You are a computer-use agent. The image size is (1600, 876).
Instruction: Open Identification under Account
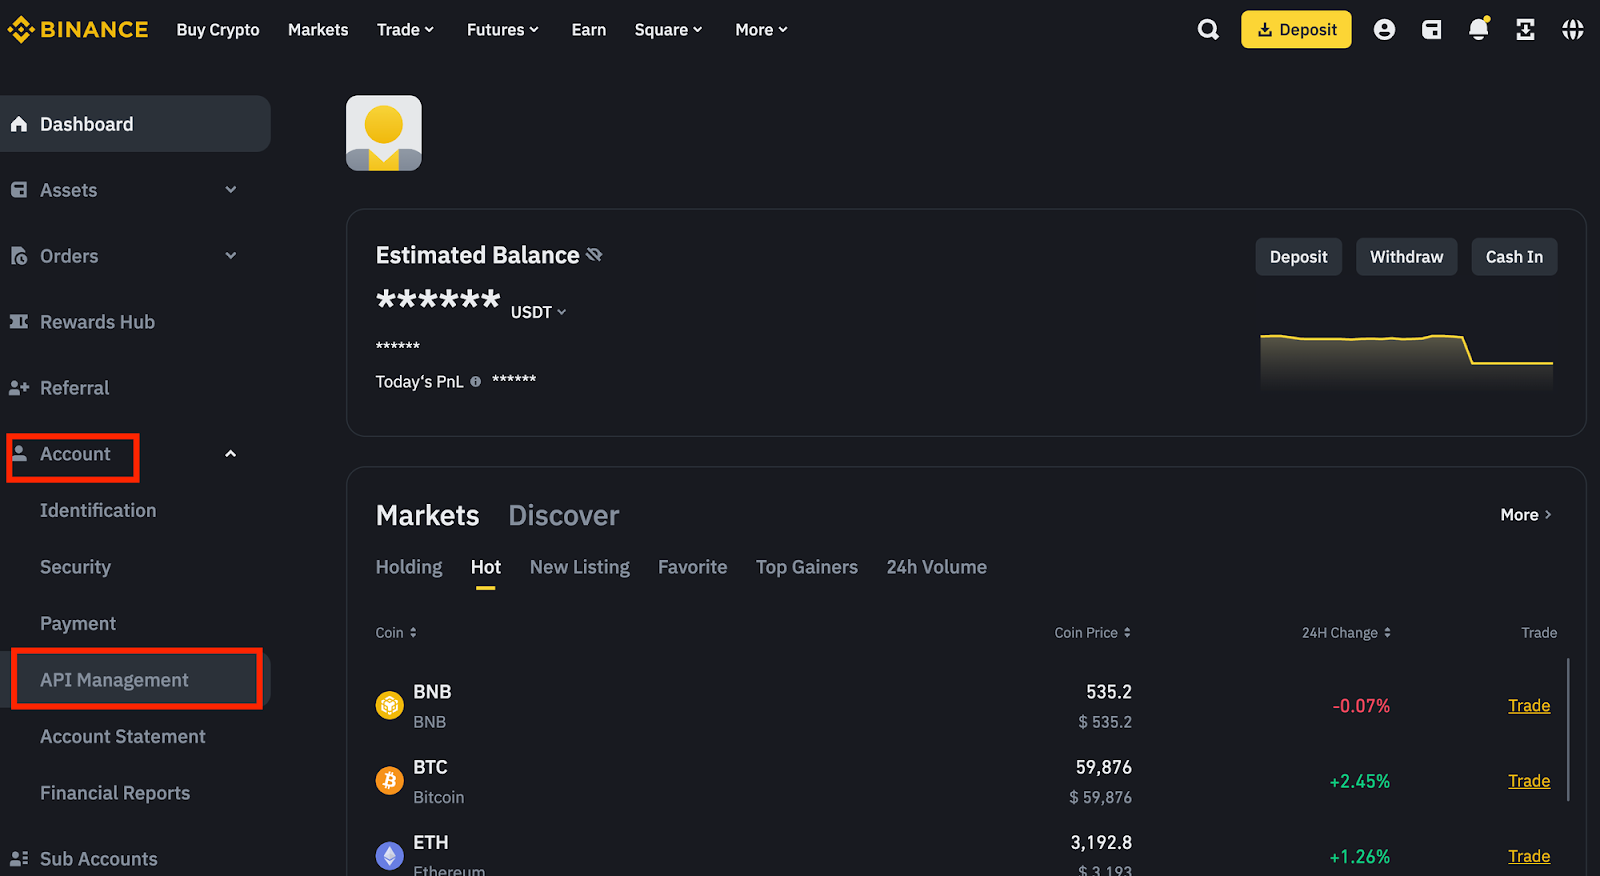(x=98, y=511)
